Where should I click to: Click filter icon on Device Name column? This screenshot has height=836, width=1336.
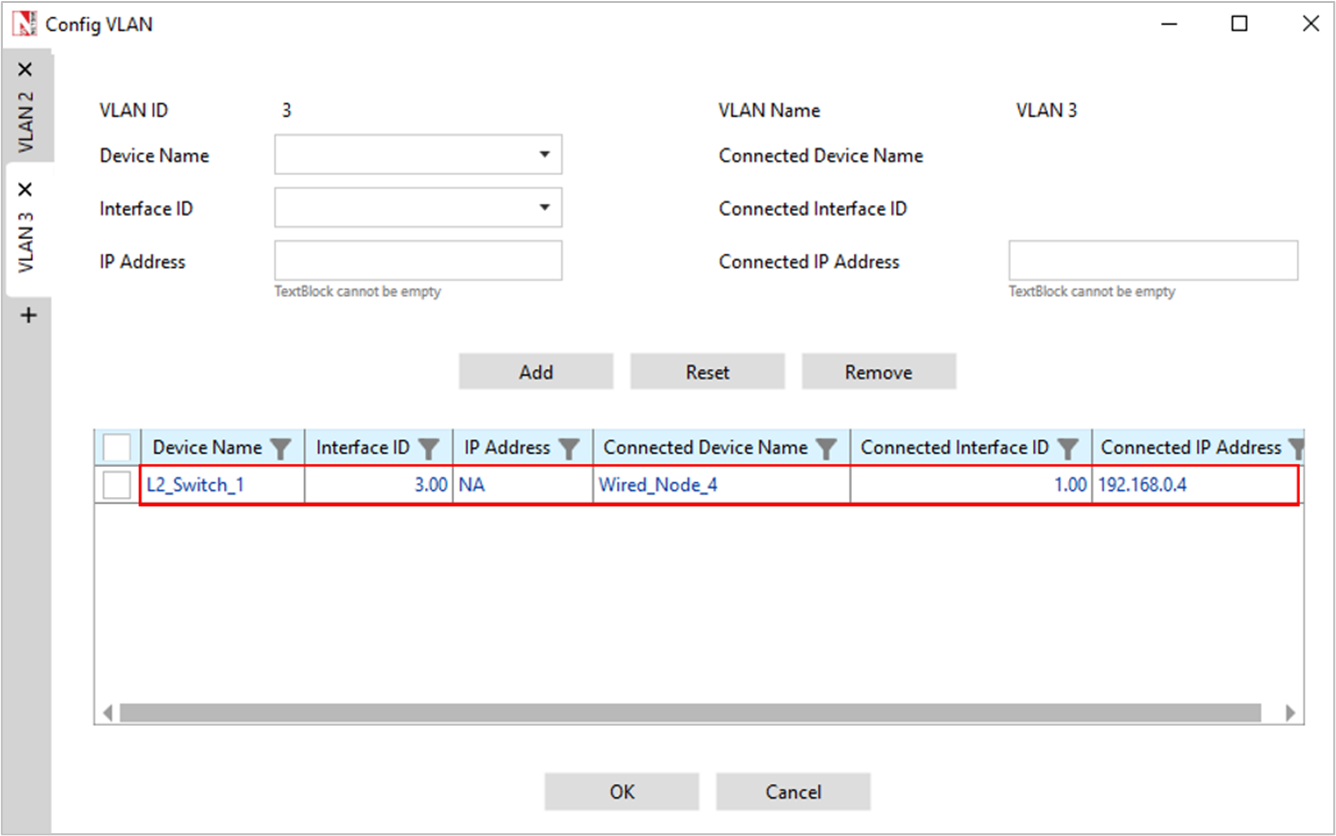pos(281,449)
